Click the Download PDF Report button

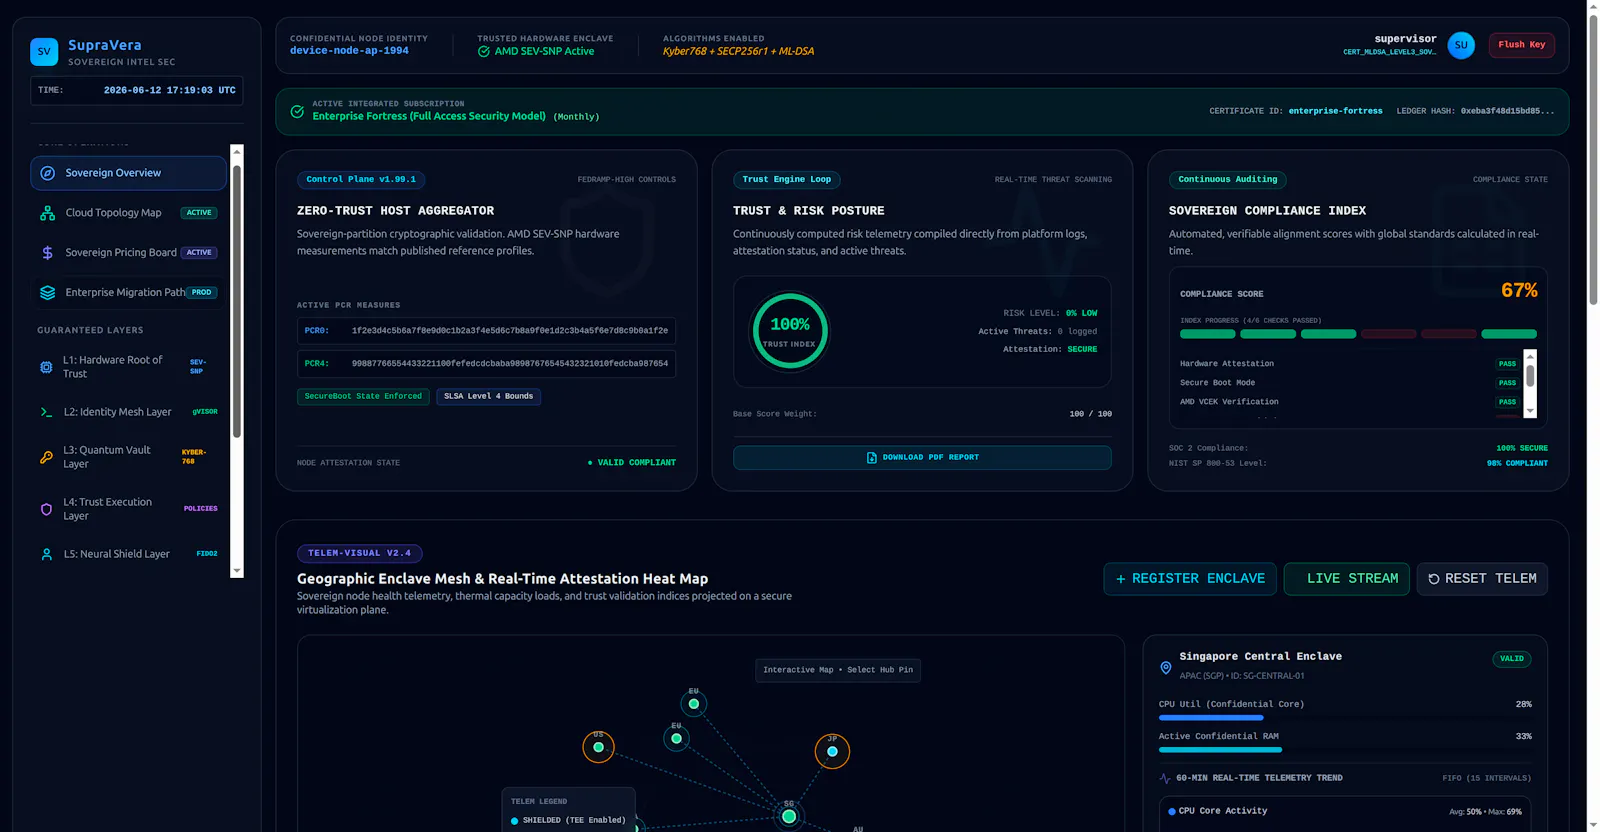(x=922, y=458)
